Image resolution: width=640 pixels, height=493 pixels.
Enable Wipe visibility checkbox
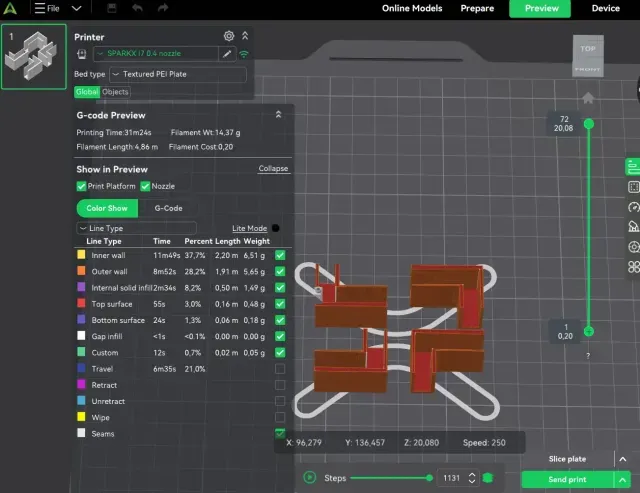[x=280, y=417]
